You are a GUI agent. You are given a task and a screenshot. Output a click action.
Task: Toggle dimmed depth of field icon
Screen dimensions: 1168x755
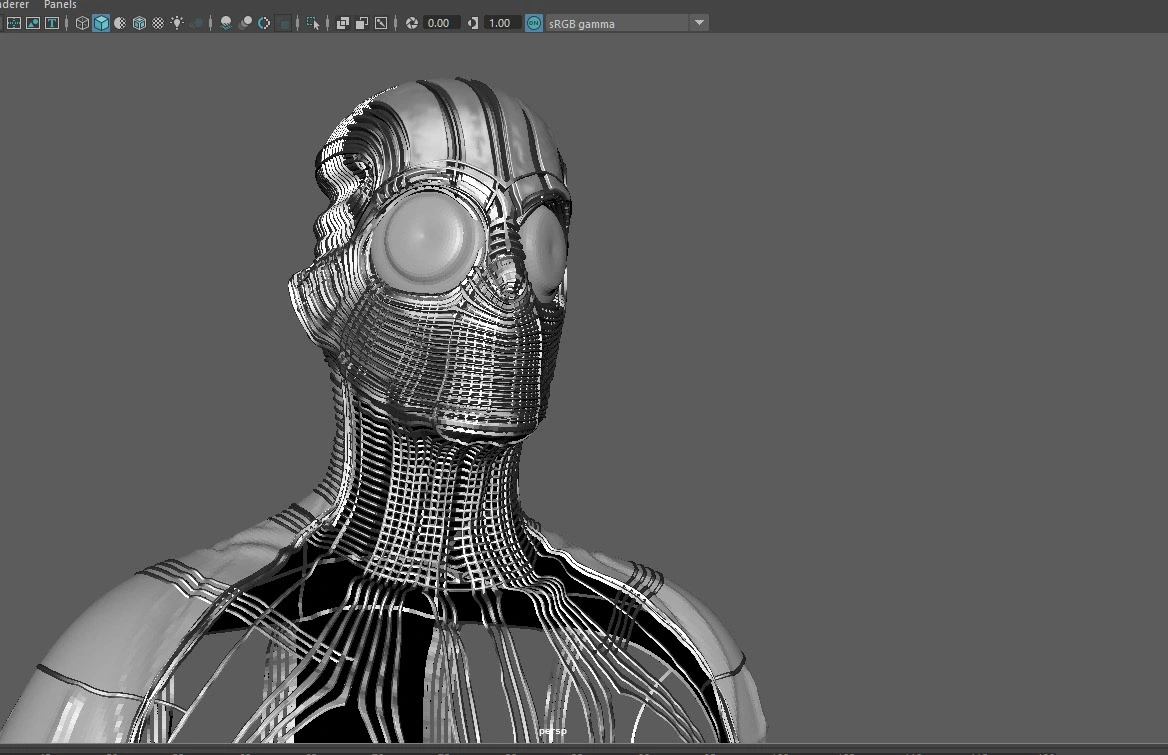click(x=283, y=23)
